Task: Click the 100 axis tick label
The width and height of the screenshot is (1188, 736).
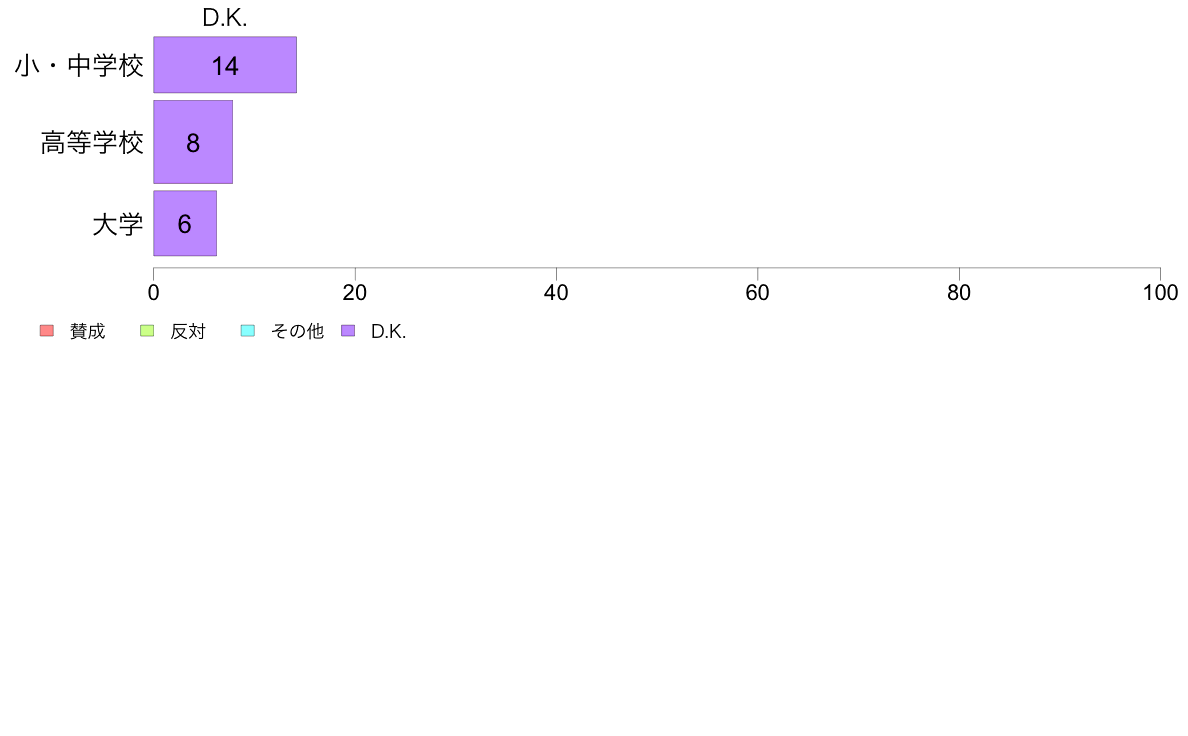Action: [x=1160, y=293]
